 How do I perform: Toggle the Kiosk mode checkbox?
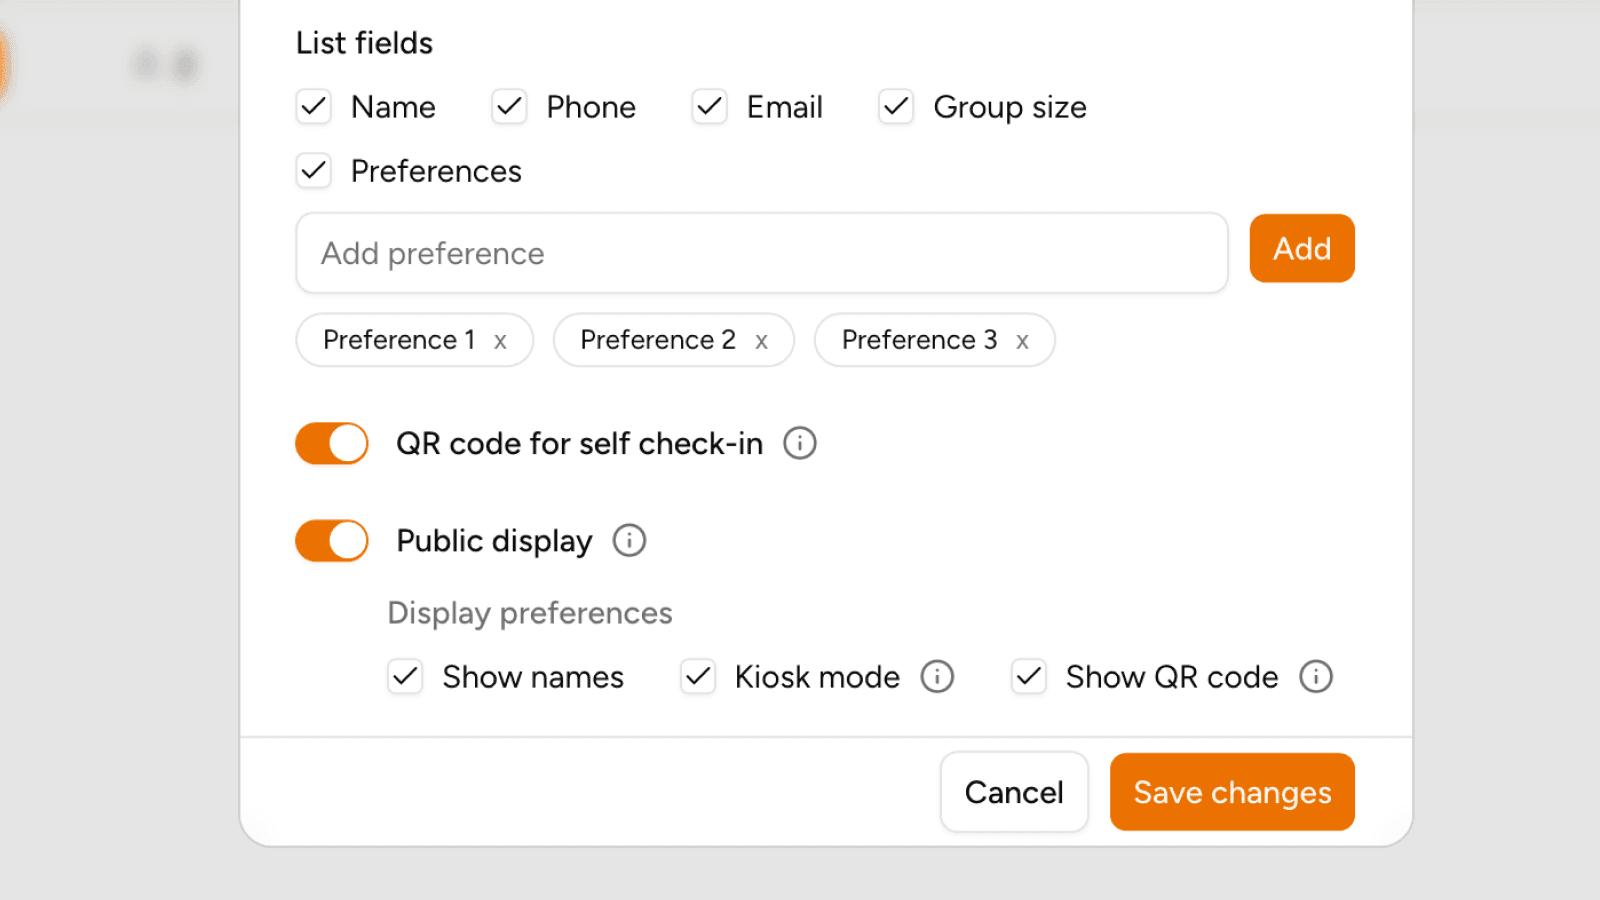point(698,677)
